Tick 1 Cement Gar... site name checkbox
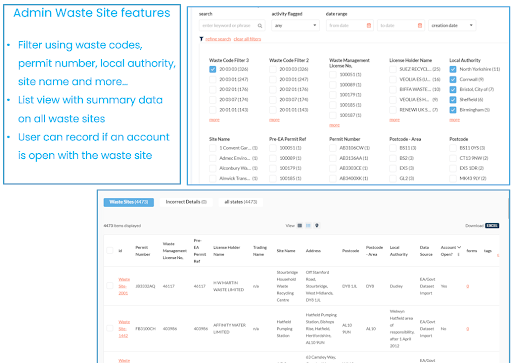 213,148
